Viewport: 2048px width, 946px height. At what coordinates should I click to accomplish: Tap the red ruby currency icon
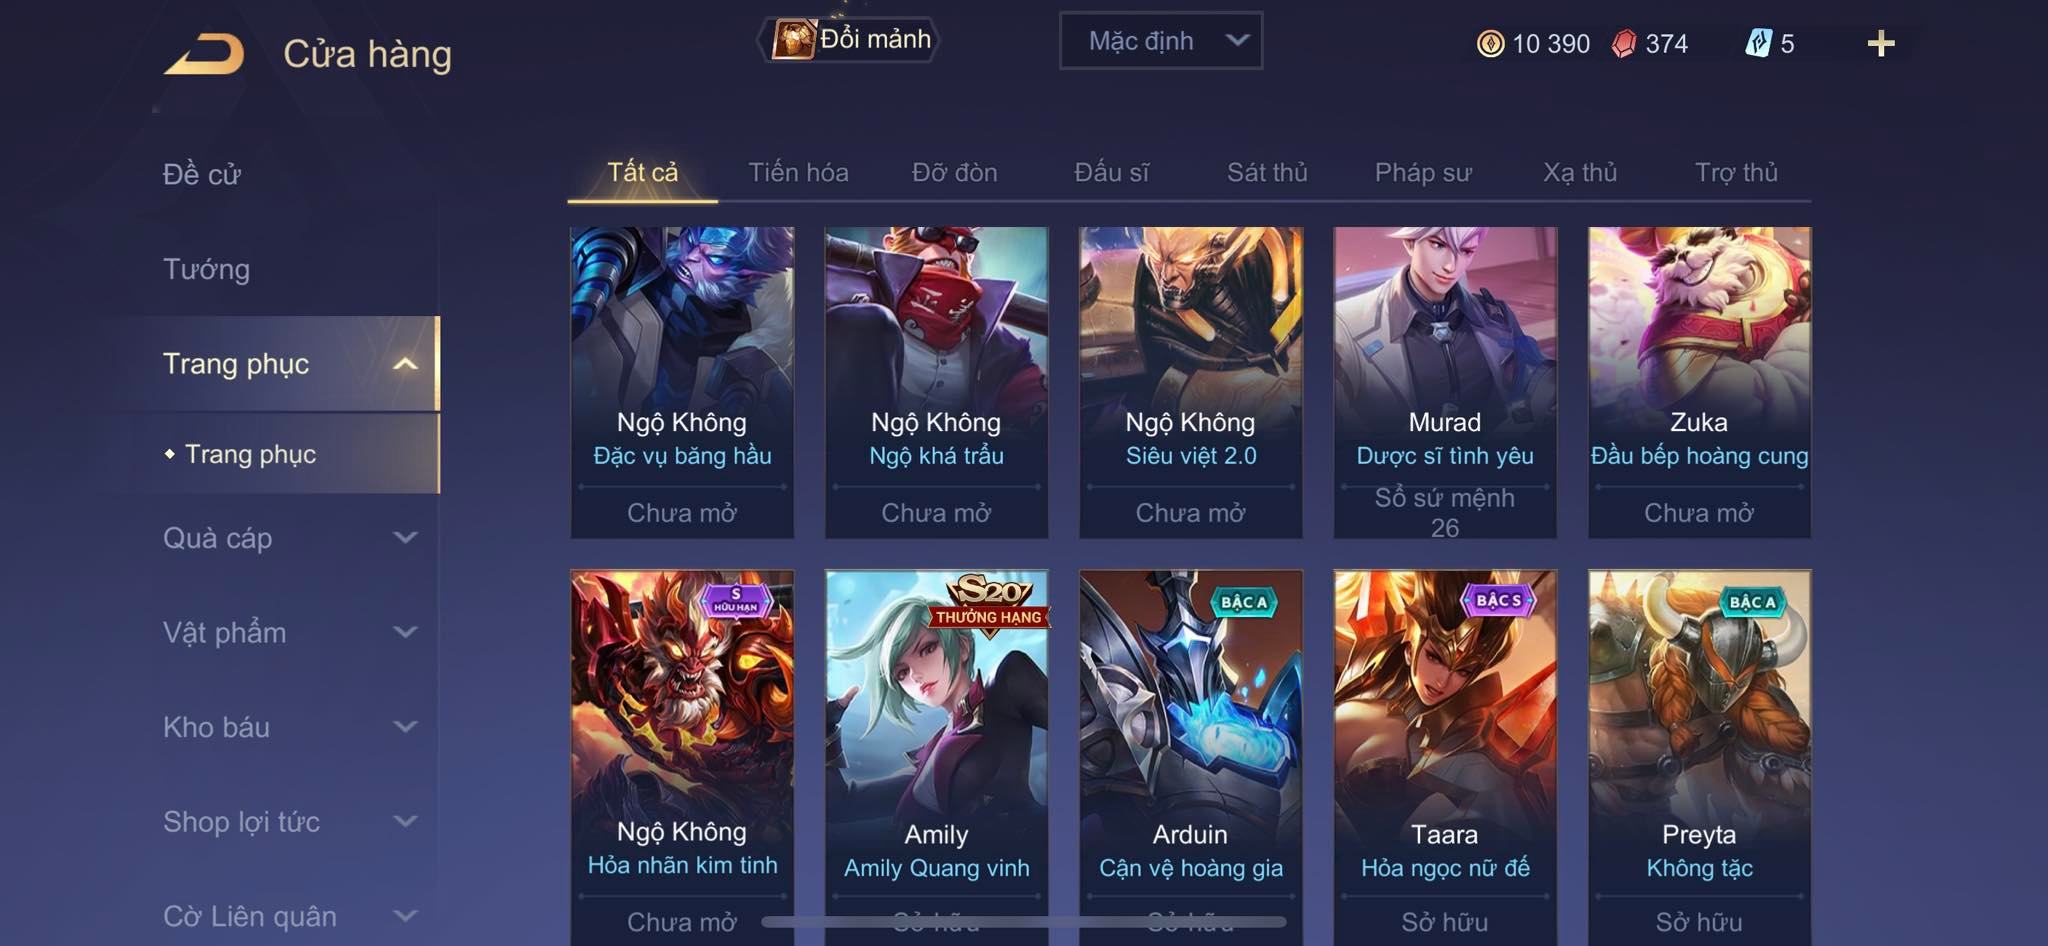[1624, 43]
